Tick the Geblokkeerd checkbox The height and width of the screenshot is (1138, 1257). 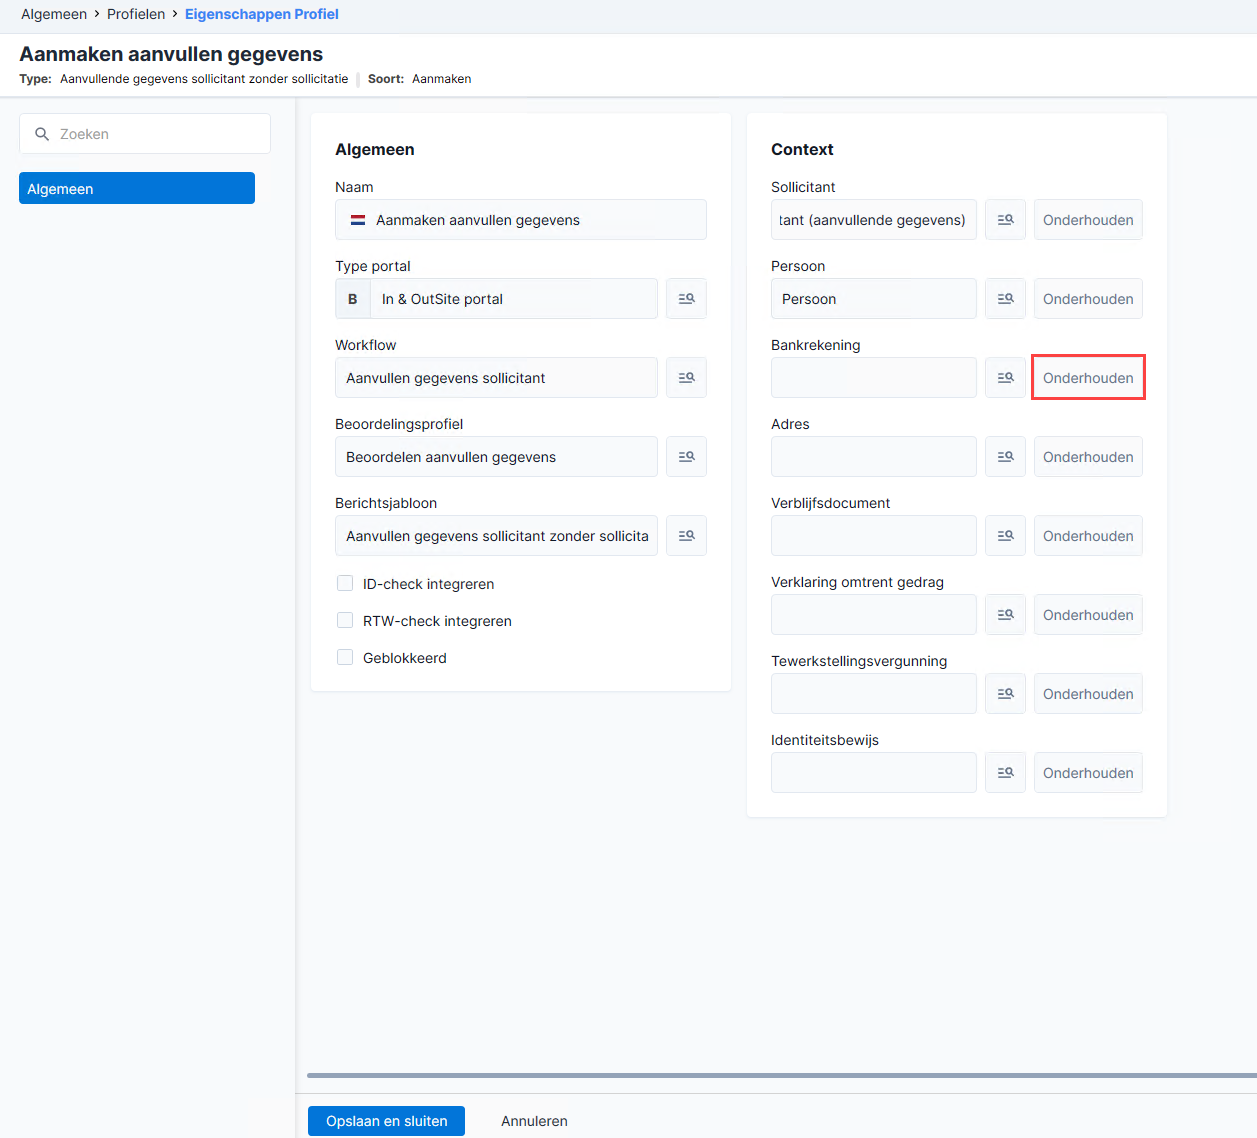tap(345, 657)
